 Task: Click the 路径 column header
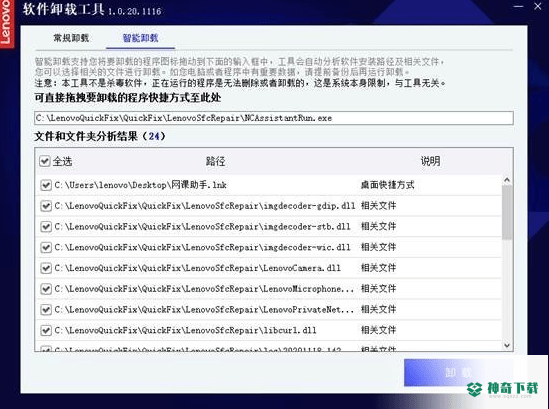click(x=215, y=161)
